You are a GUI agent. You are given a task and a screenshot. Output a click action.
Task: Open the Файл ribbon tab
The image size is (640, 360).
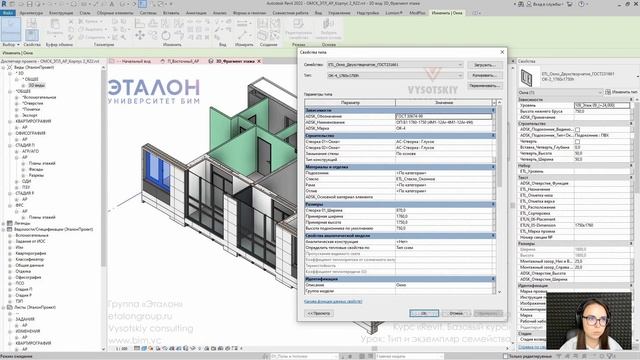tap(8, 13)
